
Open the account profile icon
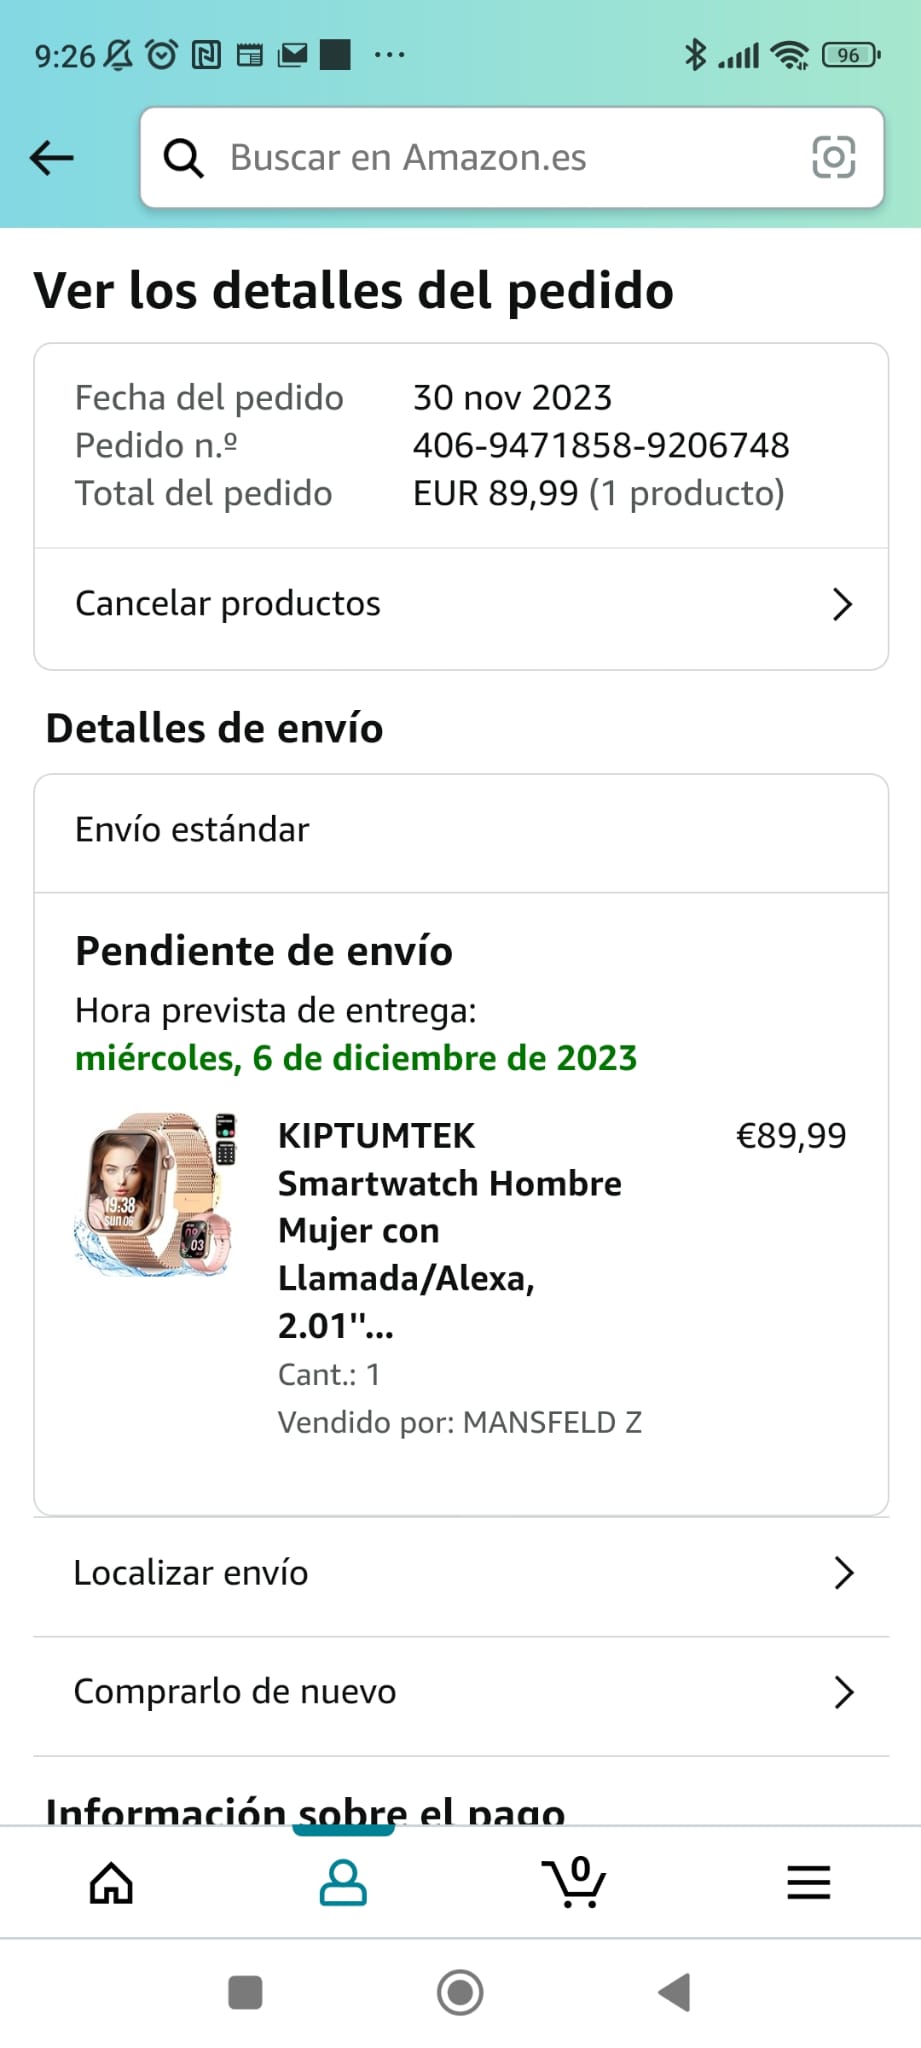click(343, 1884)
